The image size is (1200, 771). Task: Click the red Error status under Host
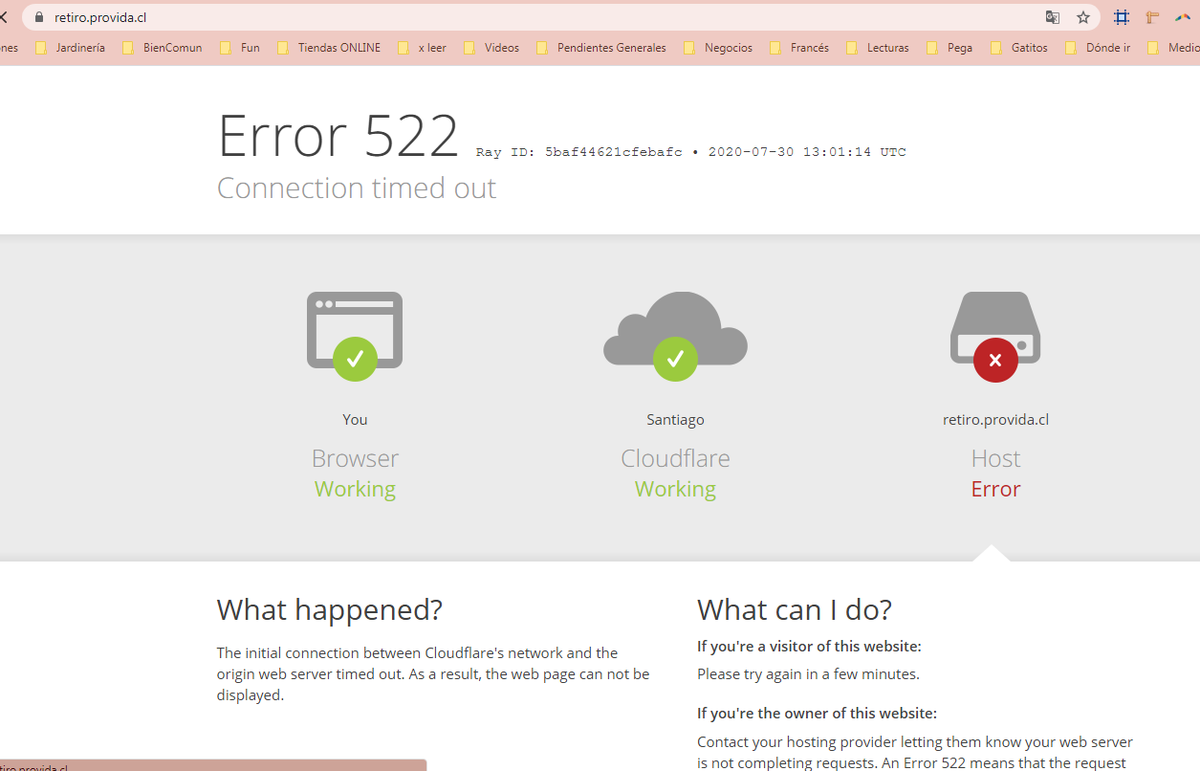996,489
